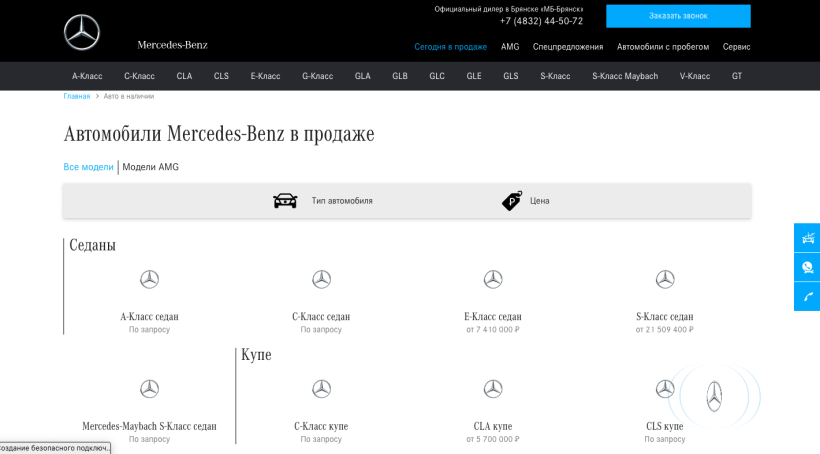Click the phone handset icon on side panel
This screenshot has height=454, width=820.
click(x=808, y=297)
